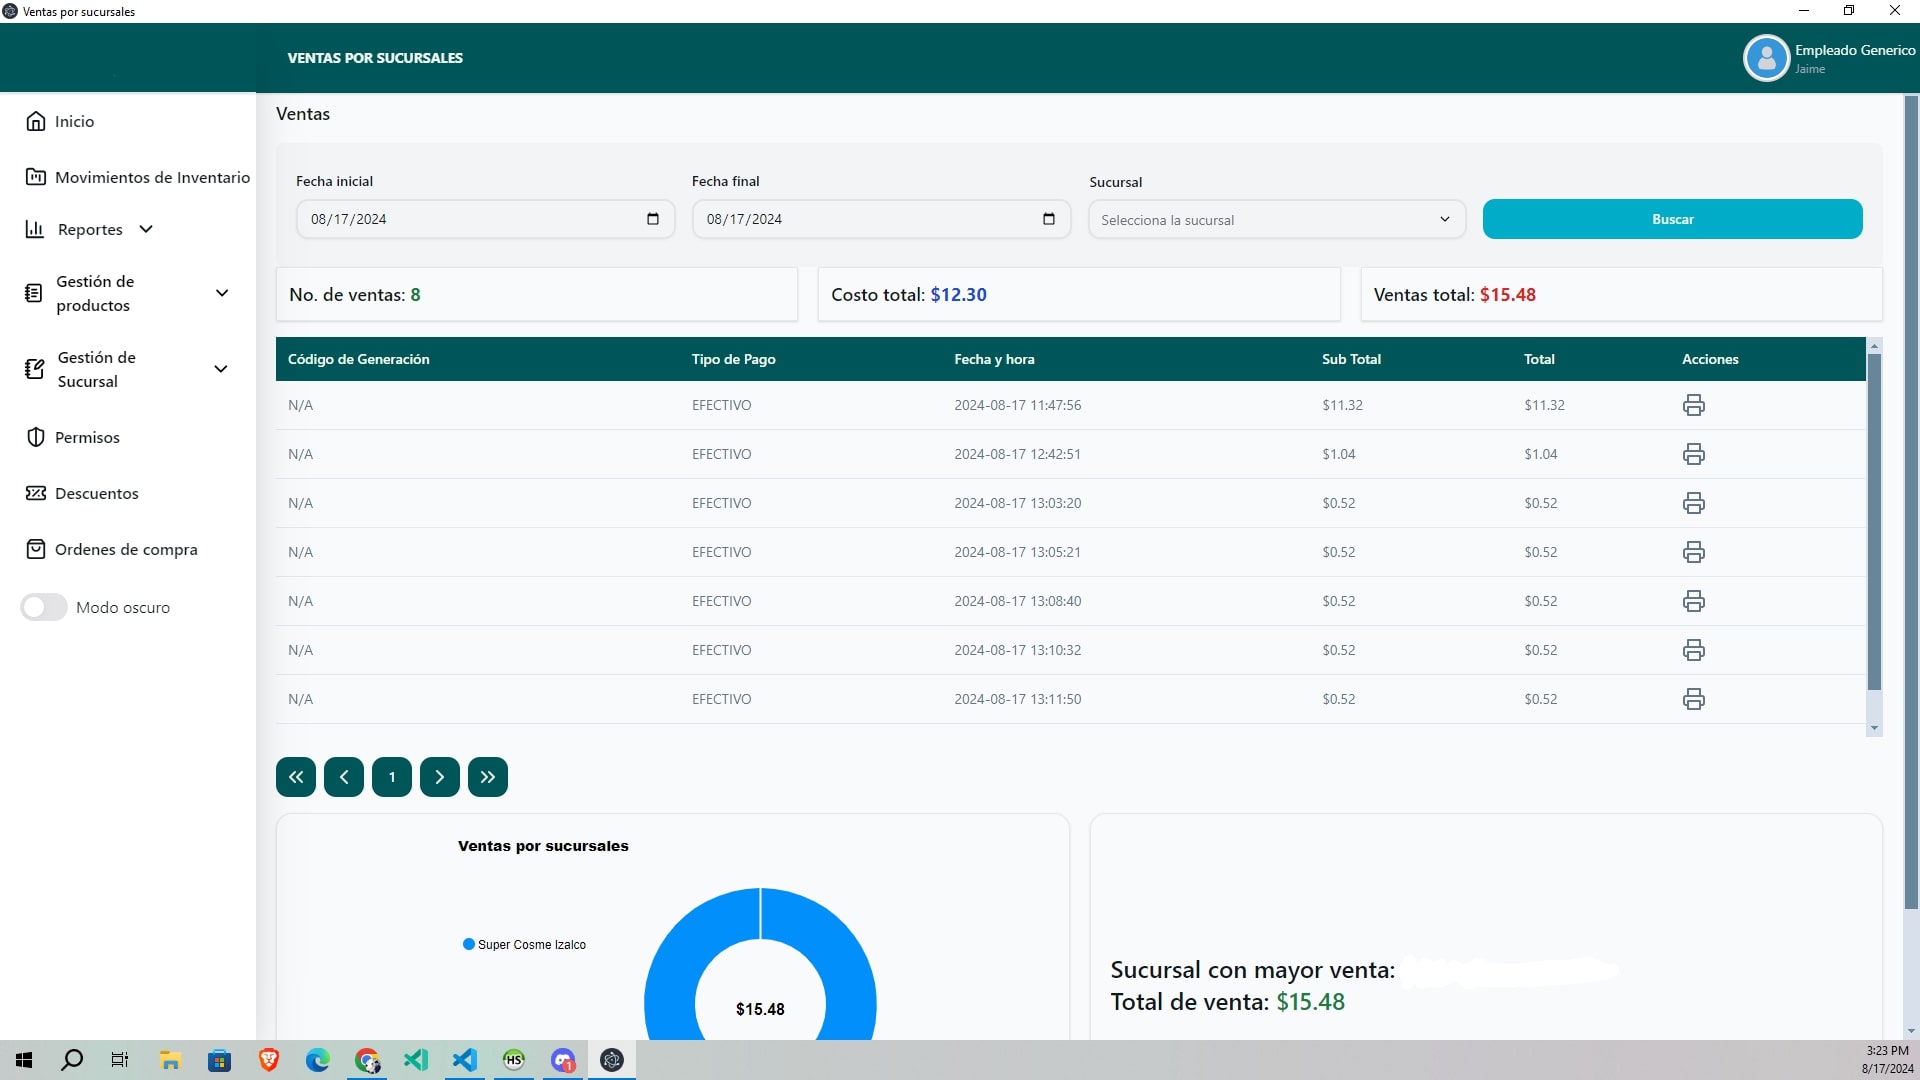Open HeidiSQL from the taskbar

click(514, 1060)
